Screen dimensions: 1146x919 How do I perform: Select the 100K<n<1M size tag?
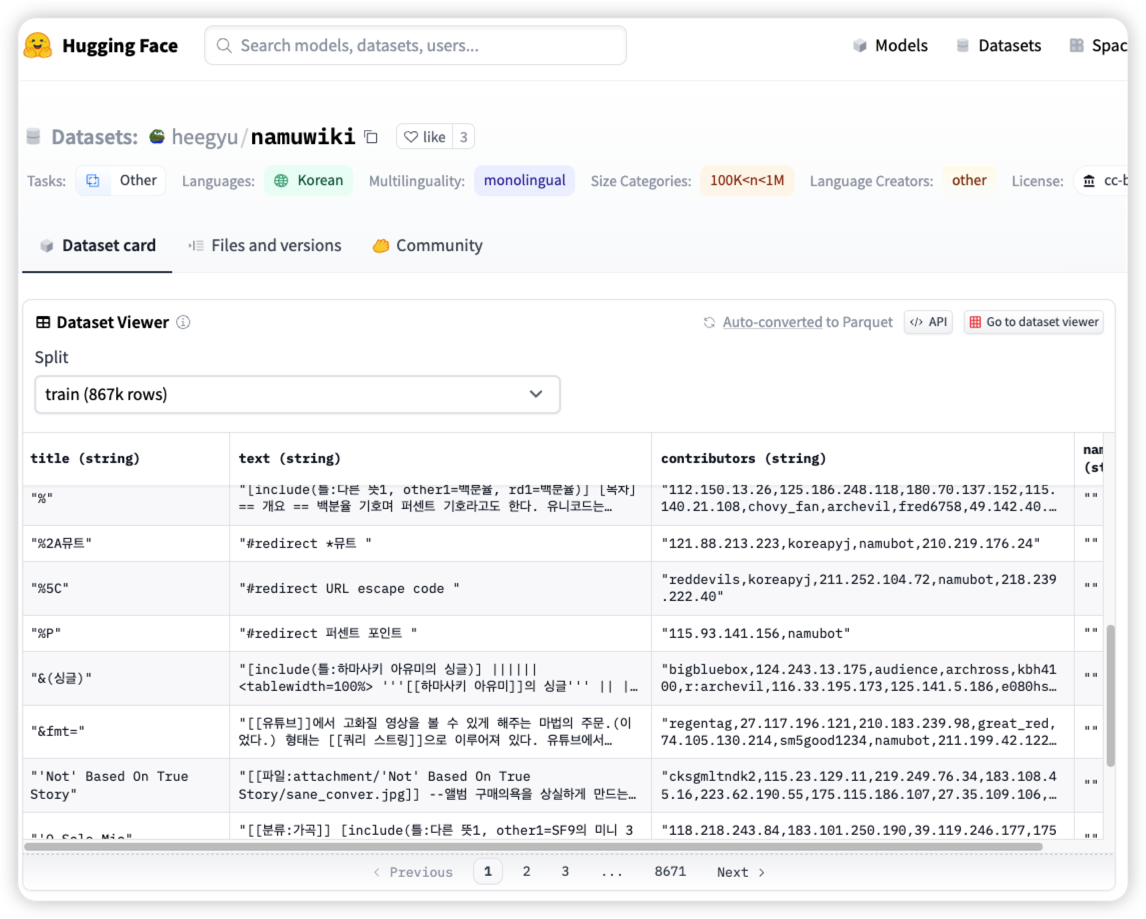(x=747, y=181)
